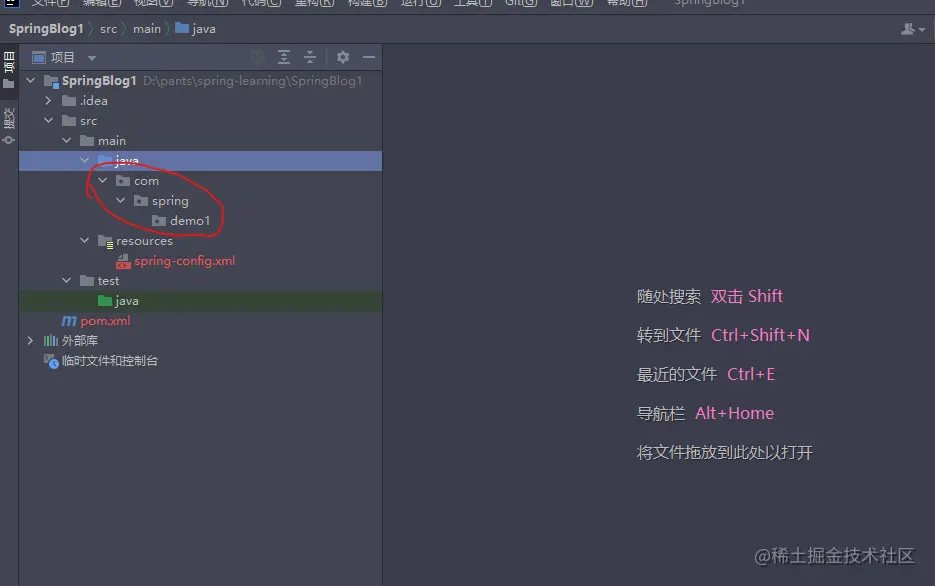Click the spring-config.xml file icon
Image resolution: width=935 pixels, height=586 pixels.
(123, 261)
